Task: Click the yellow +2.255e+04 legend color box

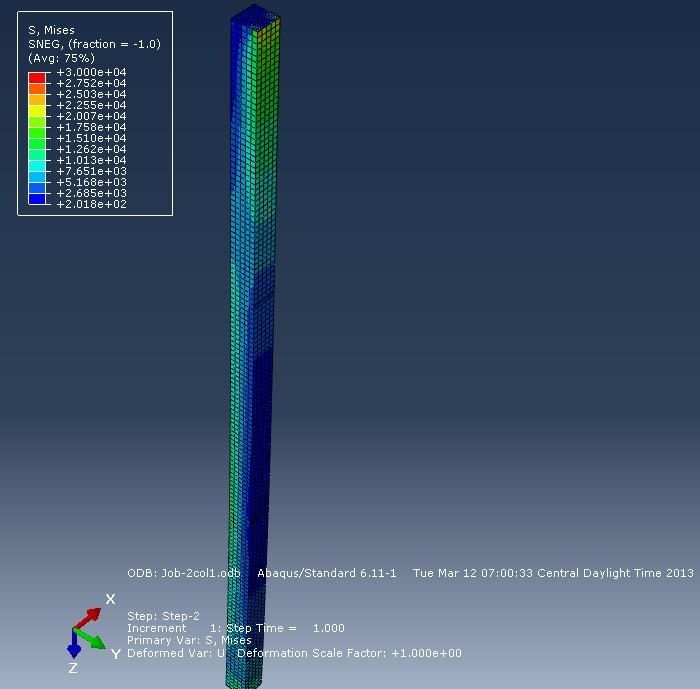Action: tap(37, 110)
